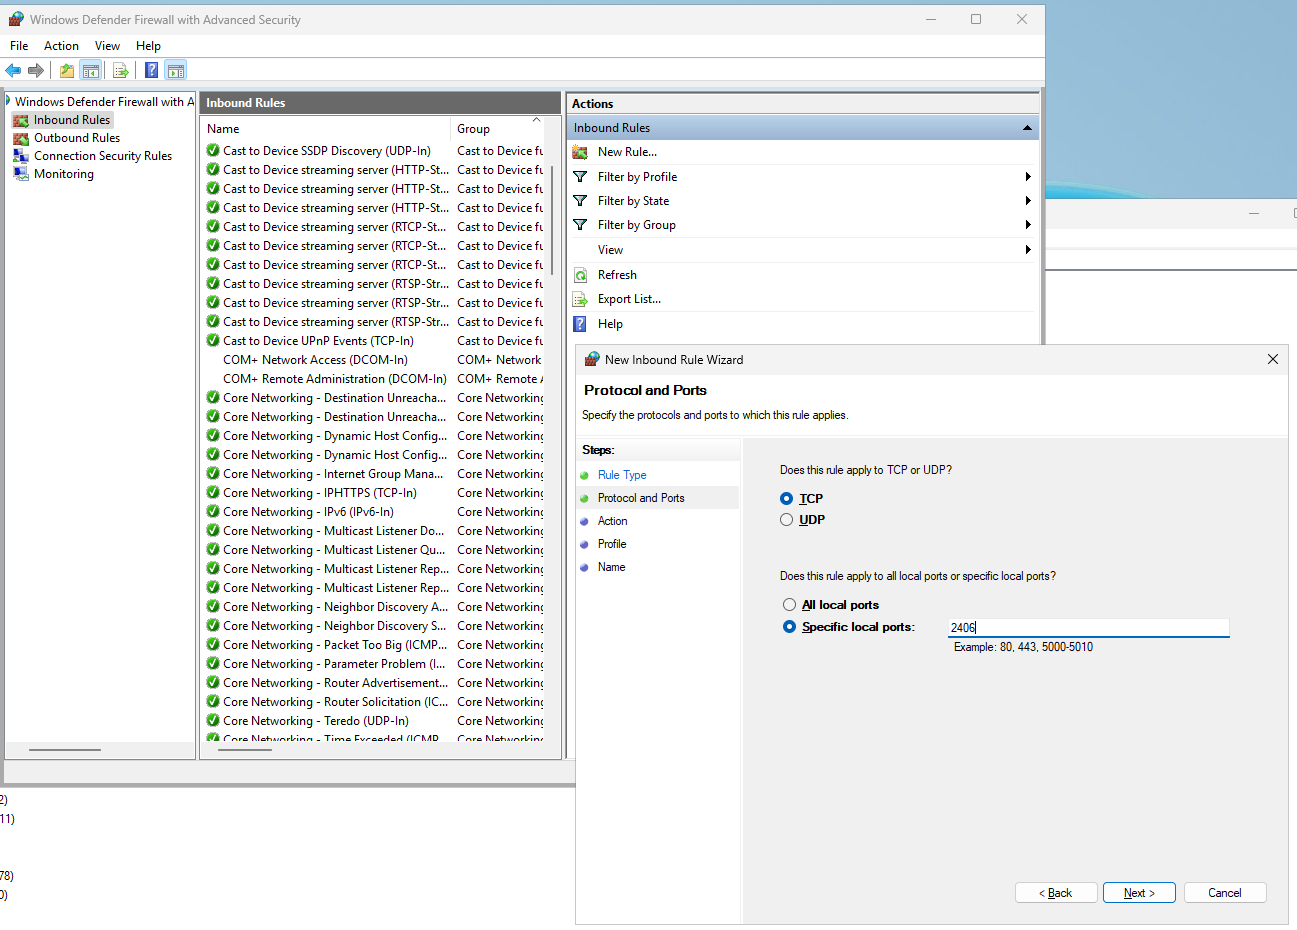Click the Refresh icon in Actions pane
1297x930 pixels.
tap(580, 275)
